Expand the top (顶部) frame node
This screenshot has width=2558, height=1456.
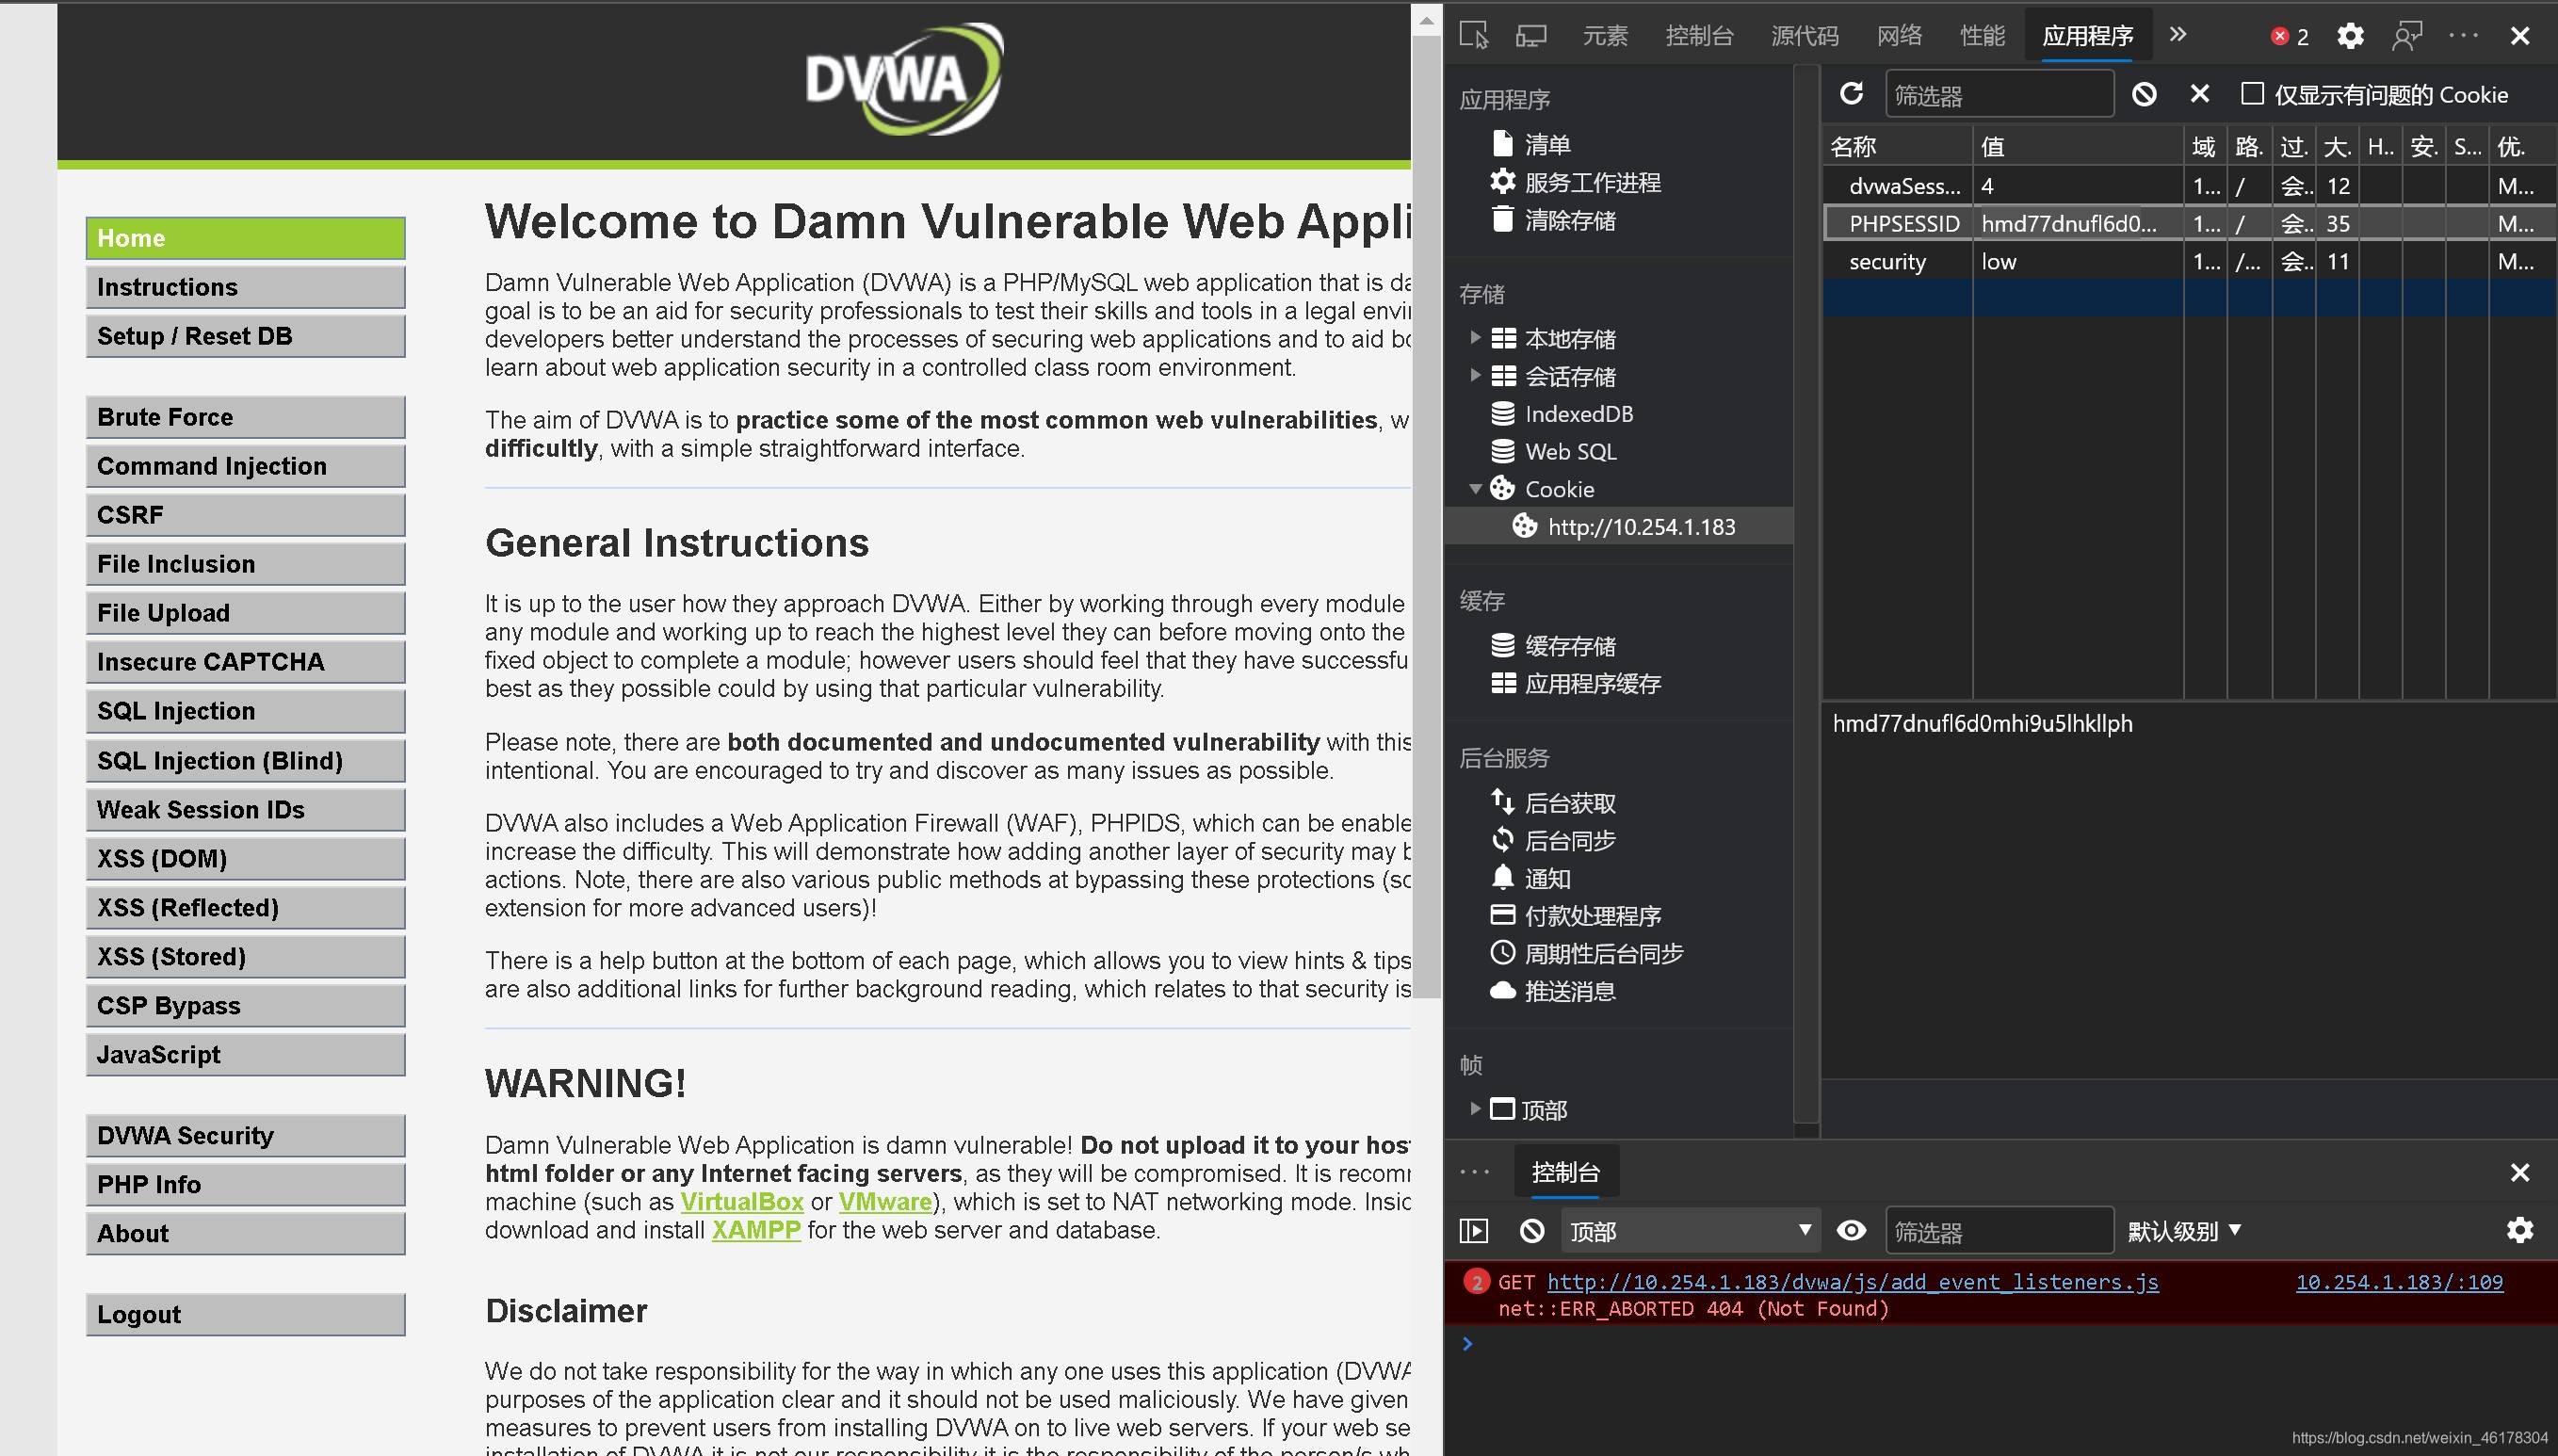click(1475, 1109)
